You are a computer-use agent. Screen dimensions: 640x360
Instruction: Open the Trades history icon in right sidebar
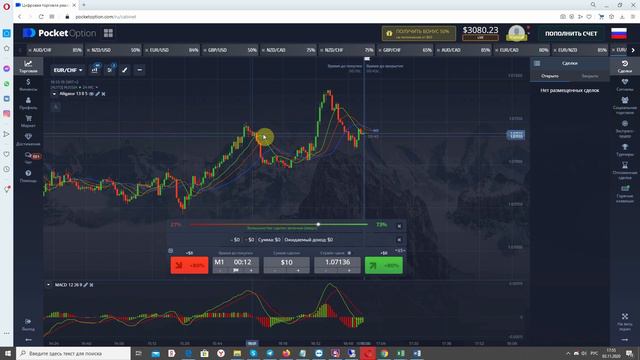pos(624,67)
